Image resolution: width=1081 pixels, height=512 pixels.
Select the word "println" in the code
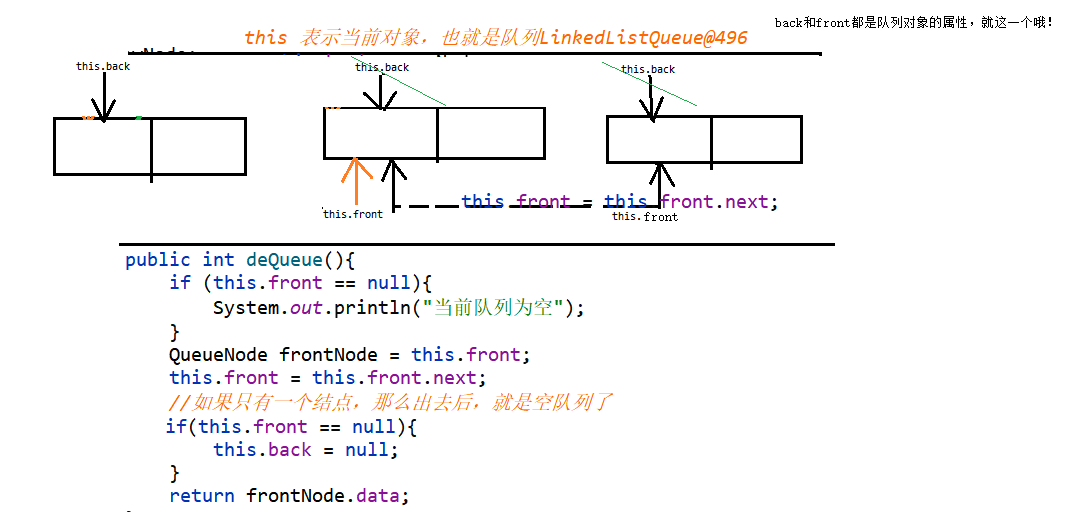[372, 307]
